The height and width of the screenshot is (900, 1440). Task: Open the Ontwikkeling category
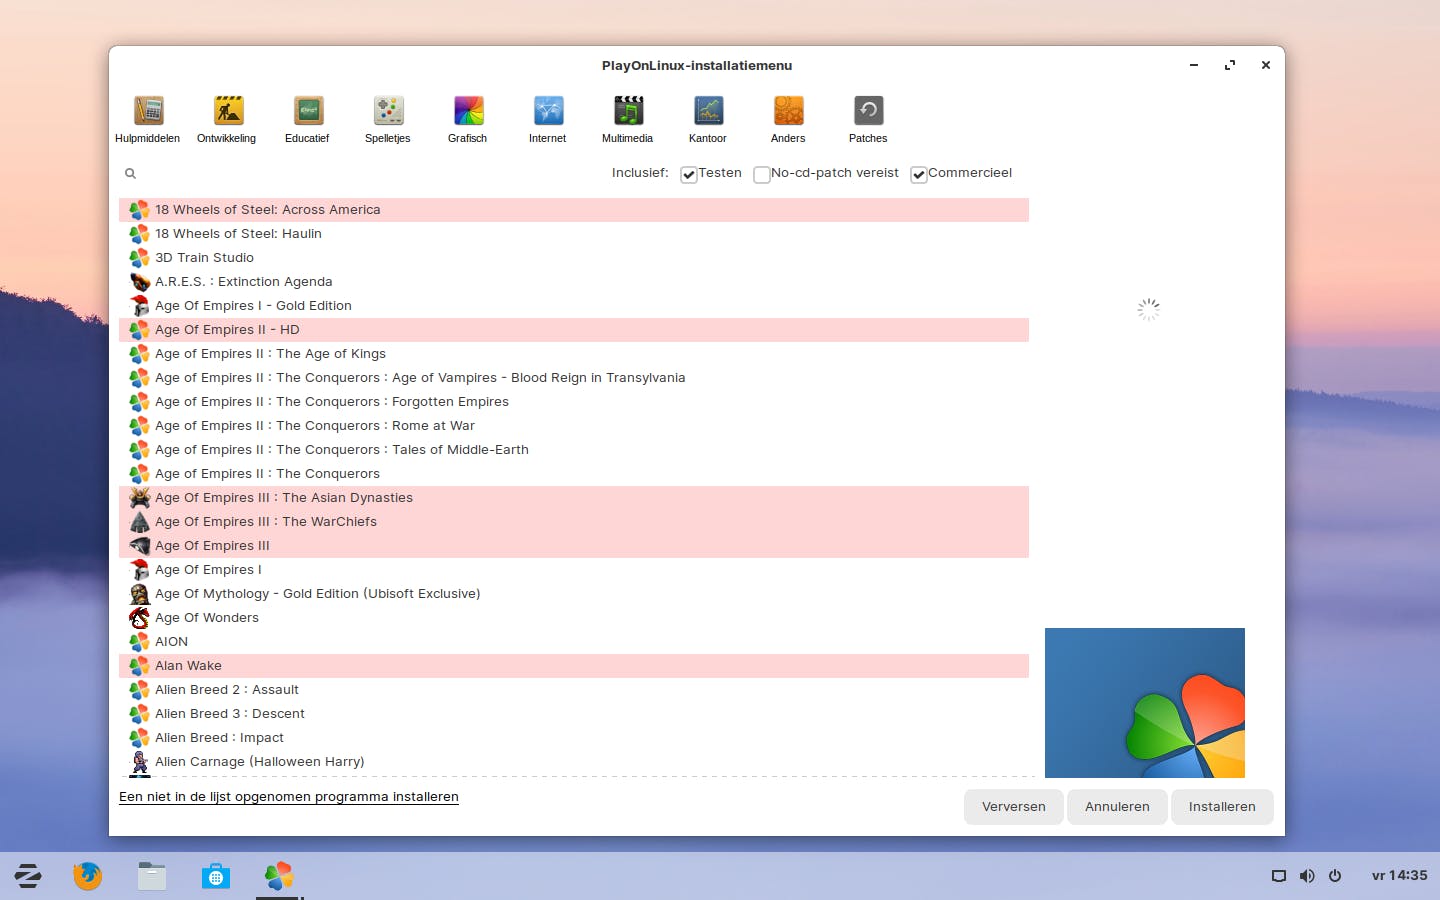(x=227, y=118)
